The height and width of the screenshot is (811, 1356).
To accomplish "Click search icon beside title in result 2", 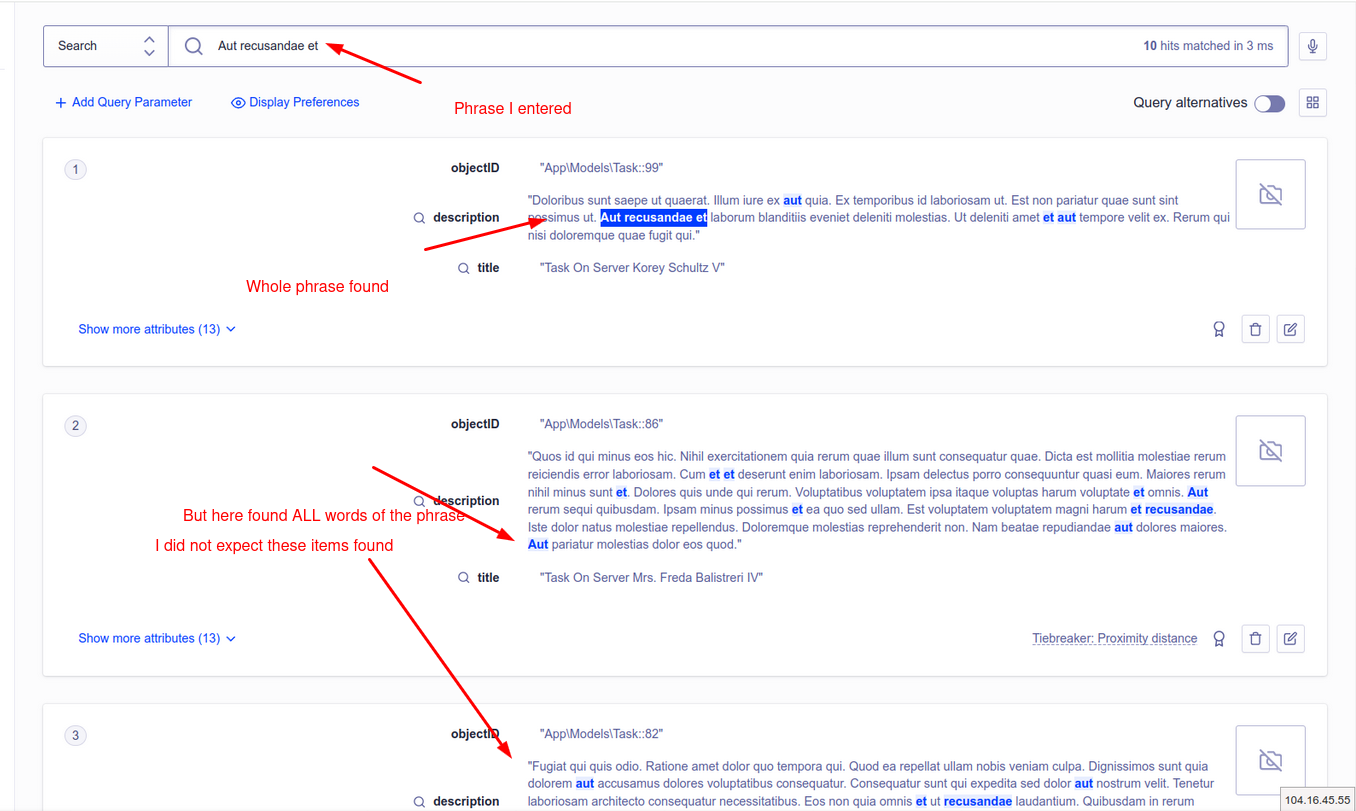I will [x=464, y=578].
